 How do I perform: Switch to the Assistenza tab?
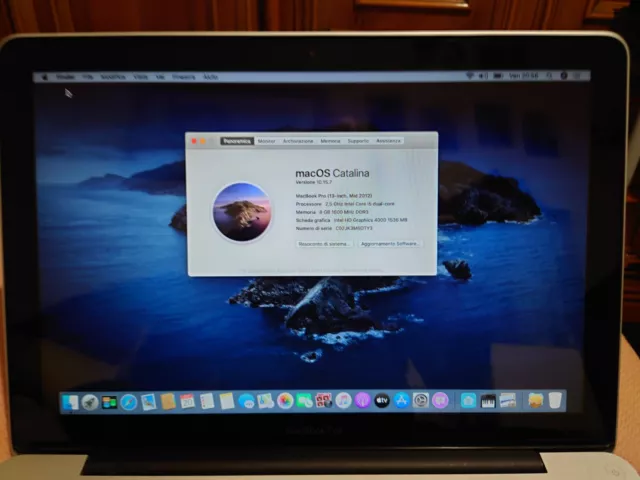pos(388,141)
